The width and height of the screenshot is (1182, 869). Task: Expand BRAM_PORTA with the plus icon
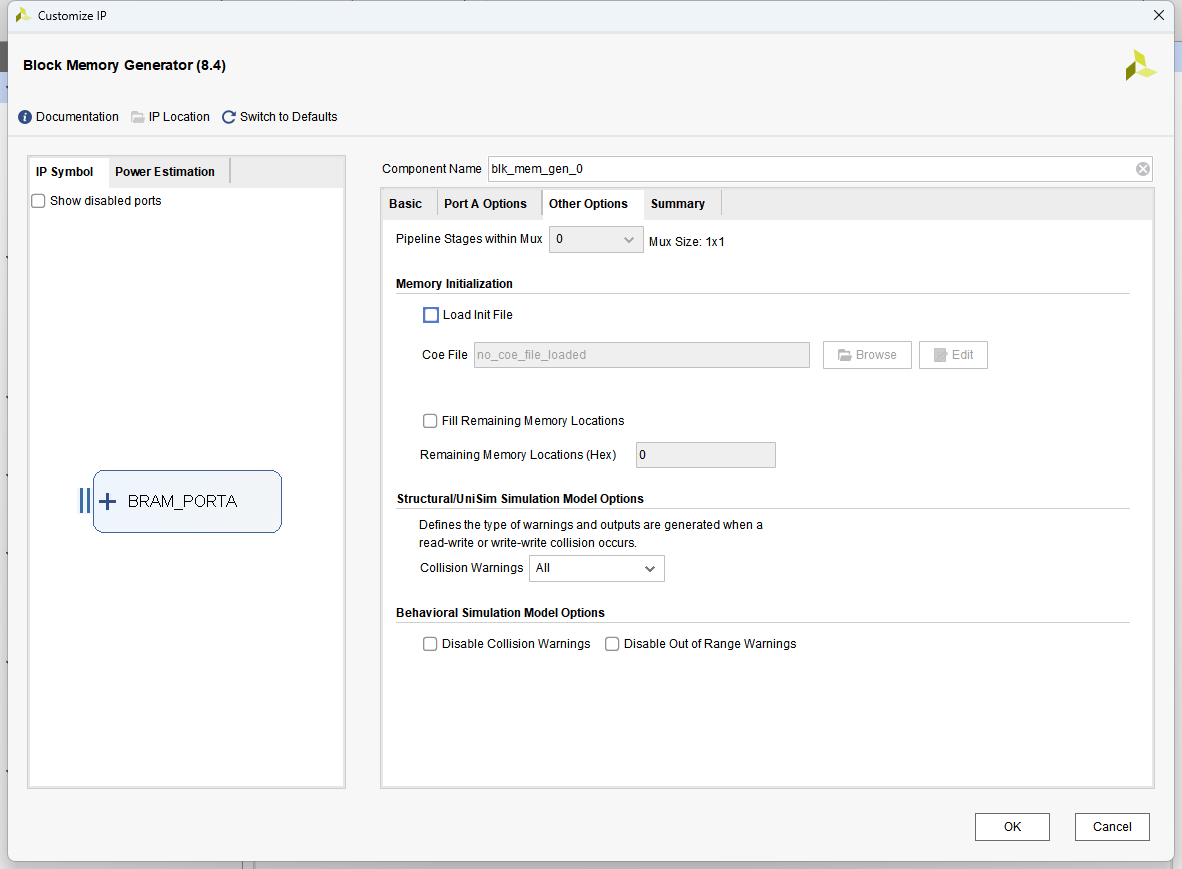point(108,501)
